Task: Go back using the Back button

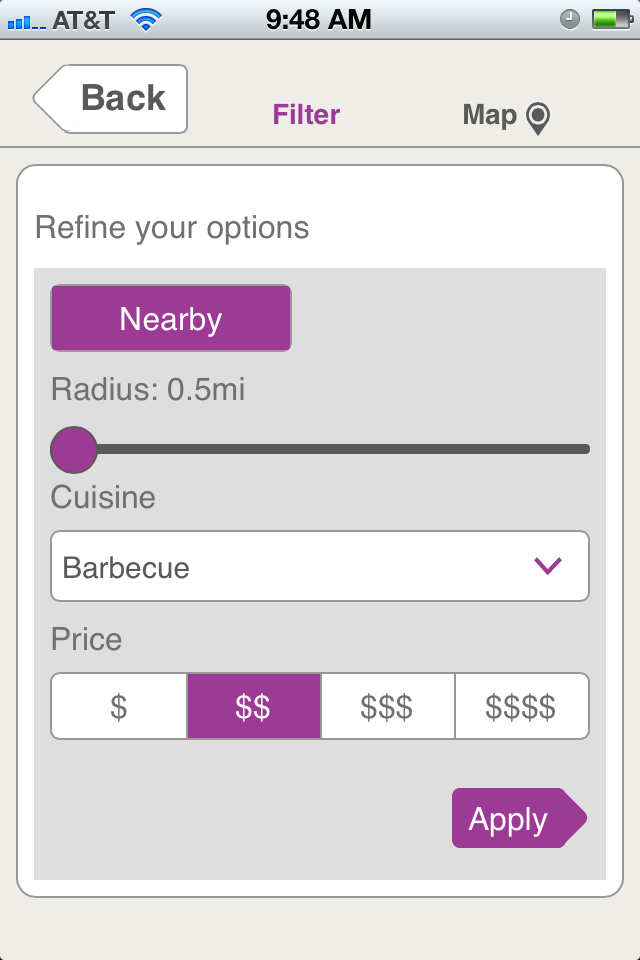Action: pos(112,98)
